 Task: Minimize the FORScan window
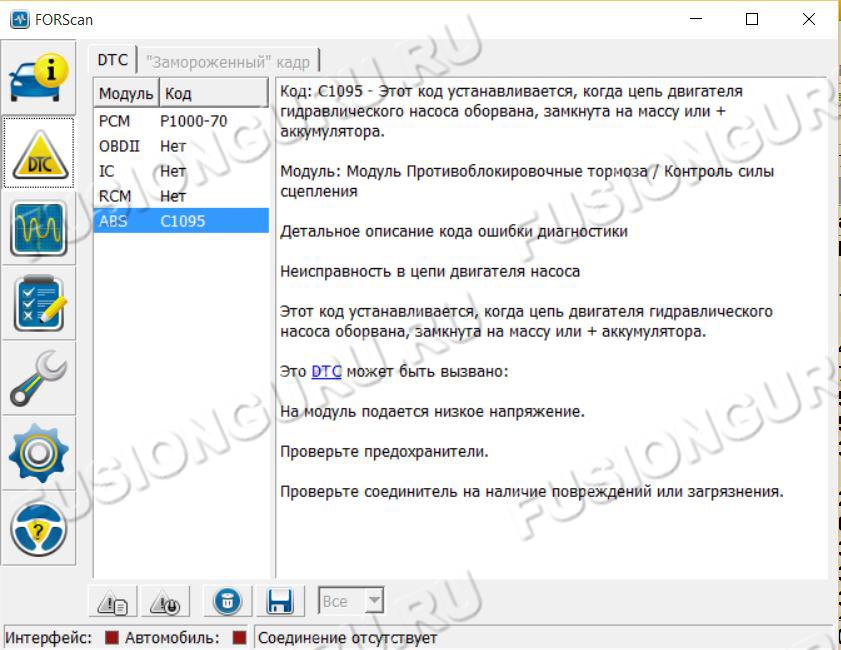coord(696,19)
